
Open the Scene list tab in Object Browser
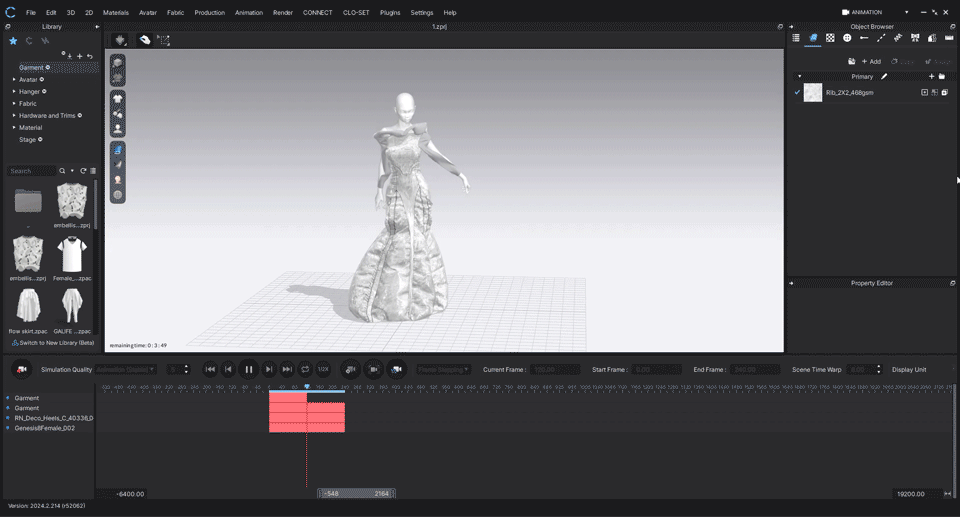pos(795,38)
